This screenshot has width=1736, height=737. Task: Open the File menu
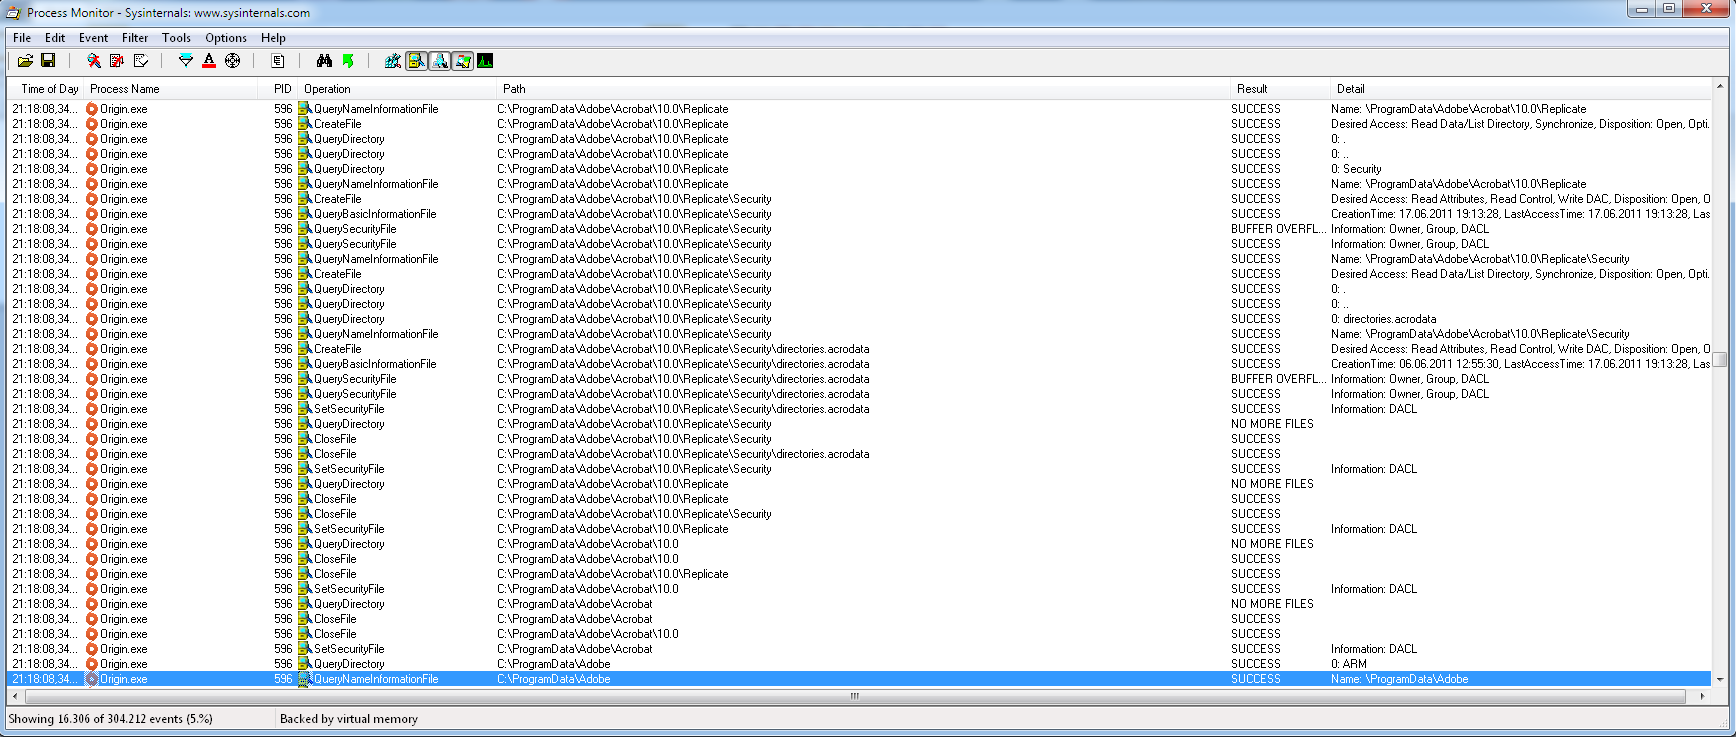coord(22,38)
